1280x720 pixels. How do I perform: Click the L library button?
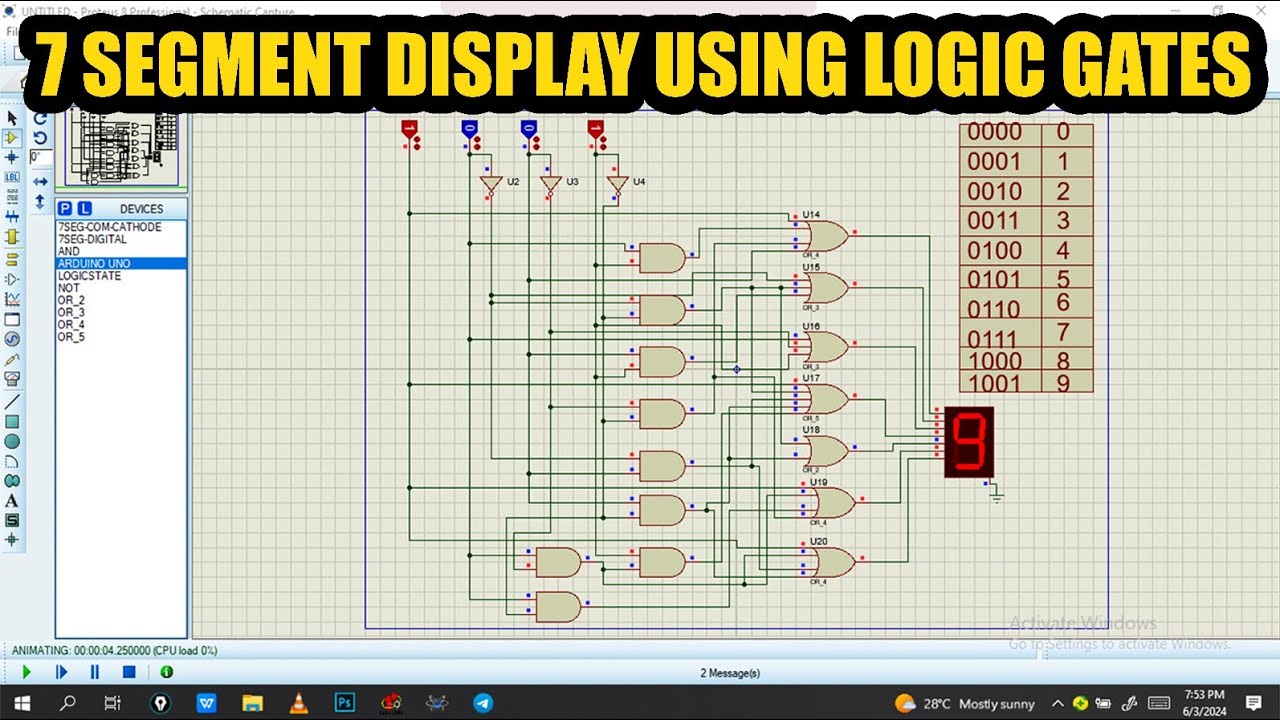(84, 208)
